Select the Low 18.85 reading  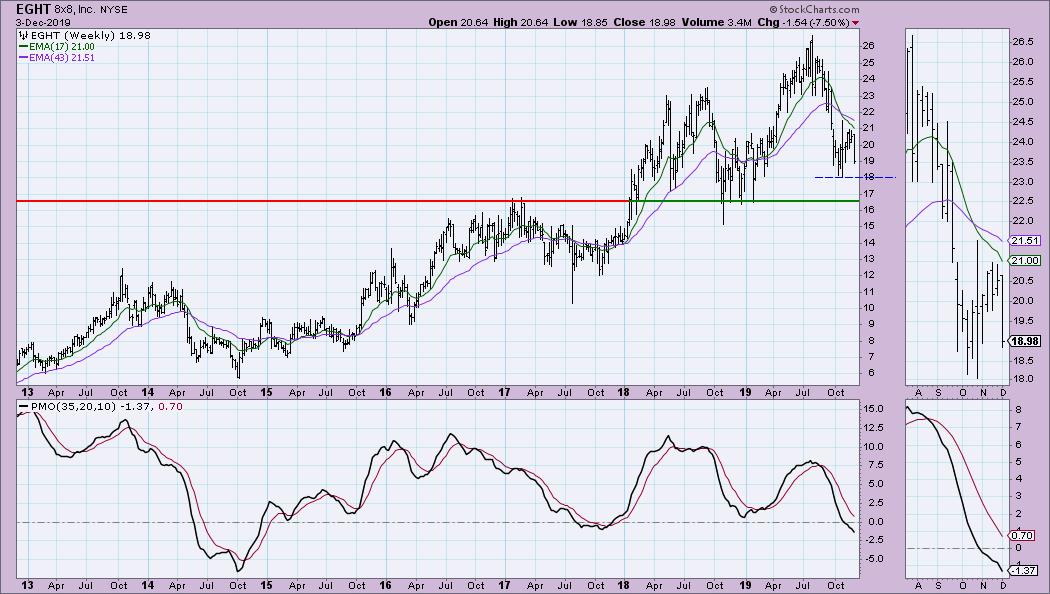point(581,22)
